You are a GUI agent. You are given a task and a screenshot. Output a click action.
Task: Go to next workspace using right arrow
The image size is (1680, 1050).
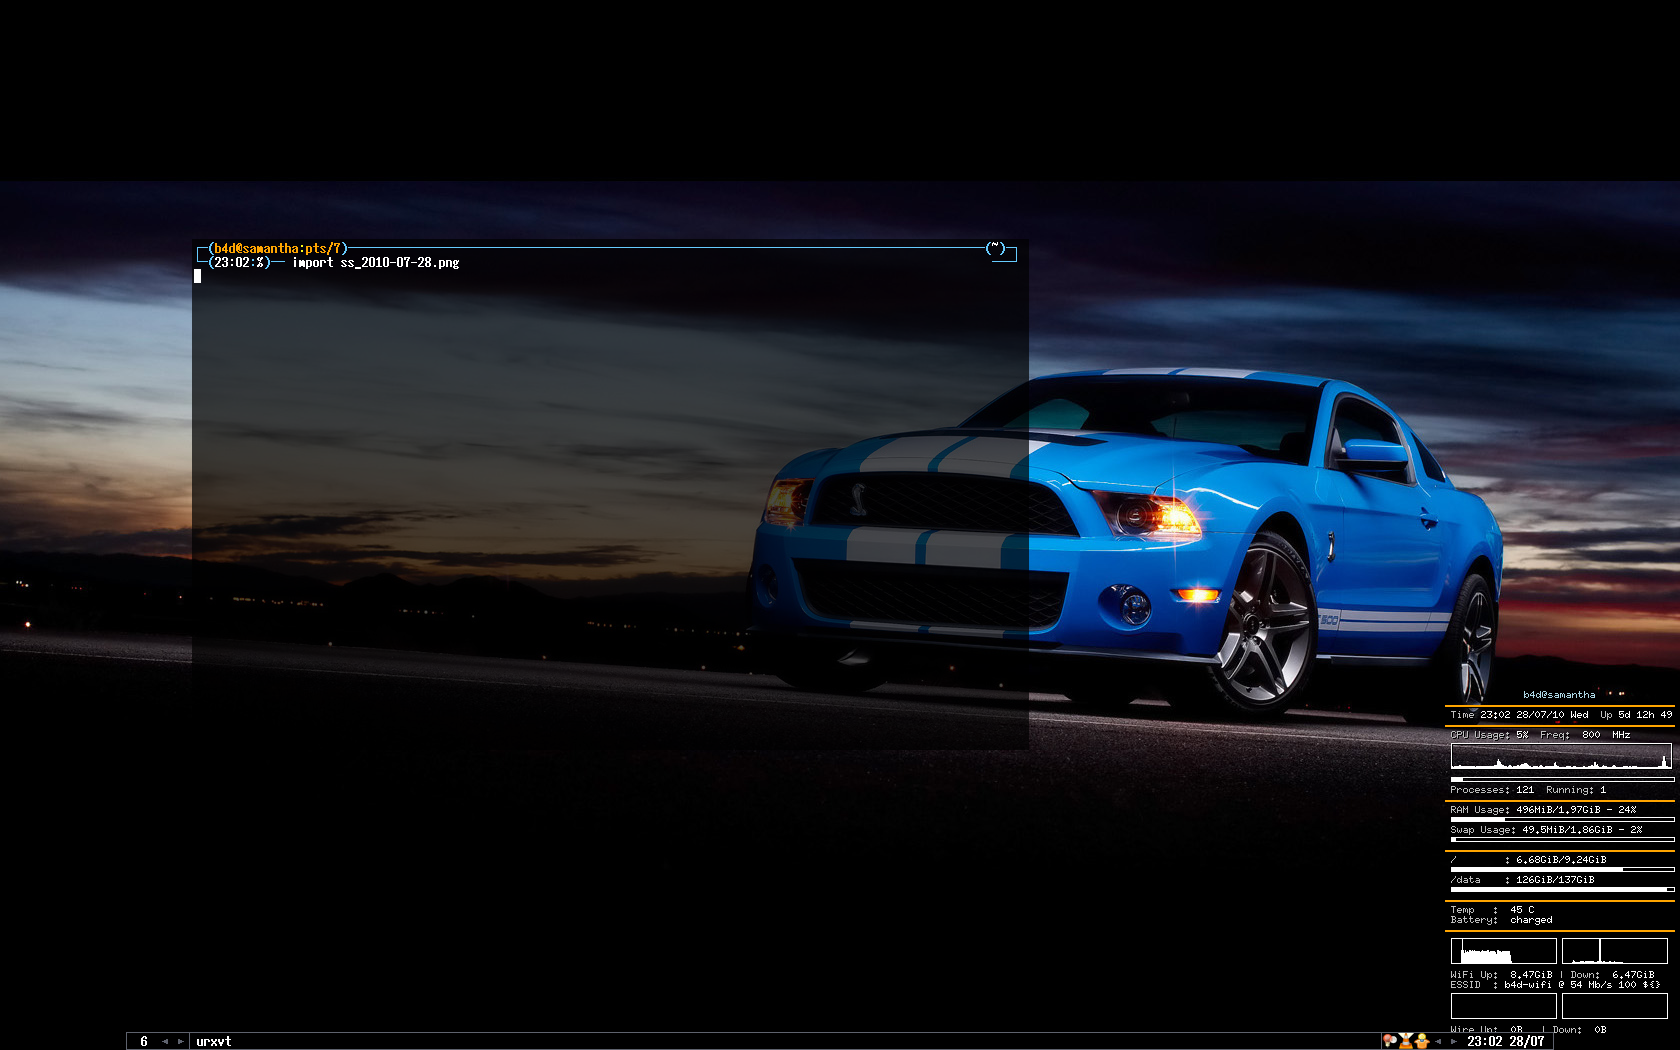click(x=180, y=1041)
